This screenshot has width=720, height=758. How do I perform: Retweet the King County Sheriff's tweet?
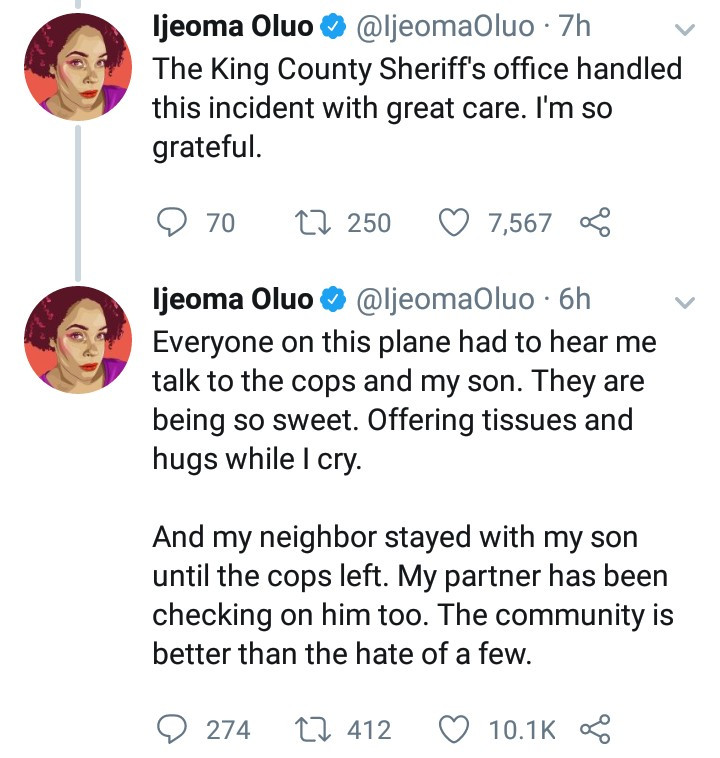click(x=317, y=222)
